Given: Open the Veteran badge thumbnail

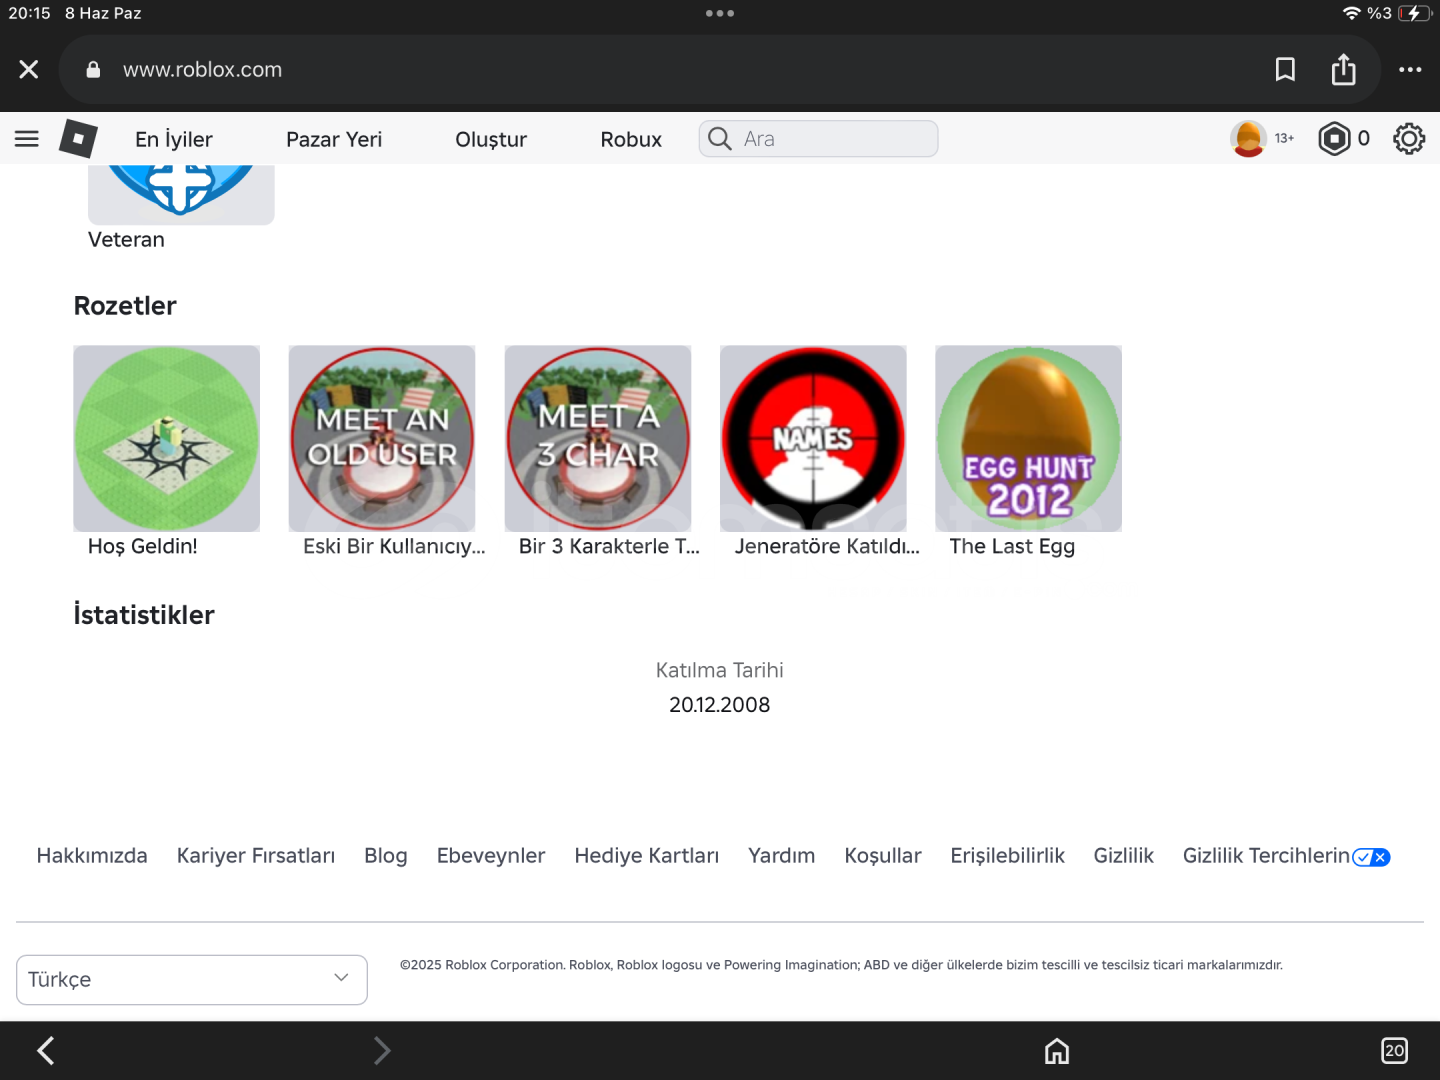Looking at the screenshot, I should click(x=181, y=194).
